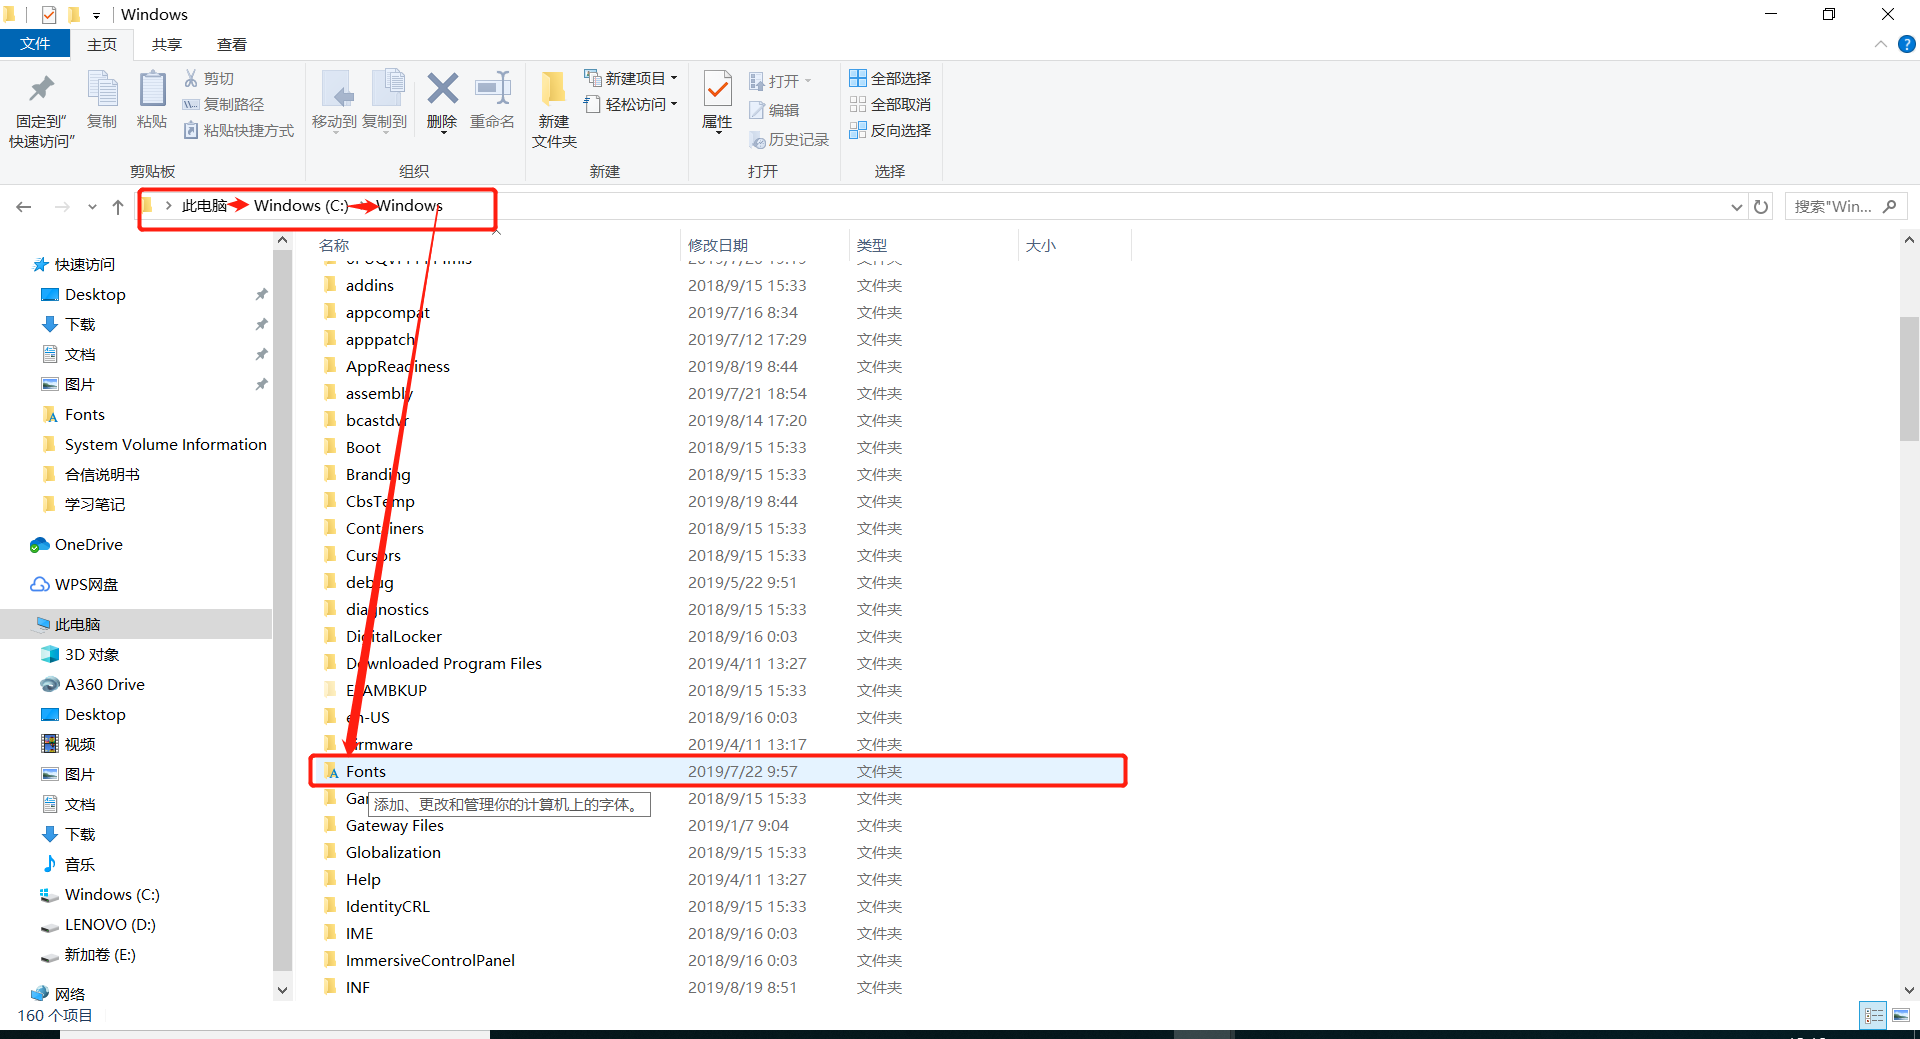Select WPS网盘 in the navigation pane
The width and height of the screenshot is (1920, 1039).
click(x=86, y=584)
